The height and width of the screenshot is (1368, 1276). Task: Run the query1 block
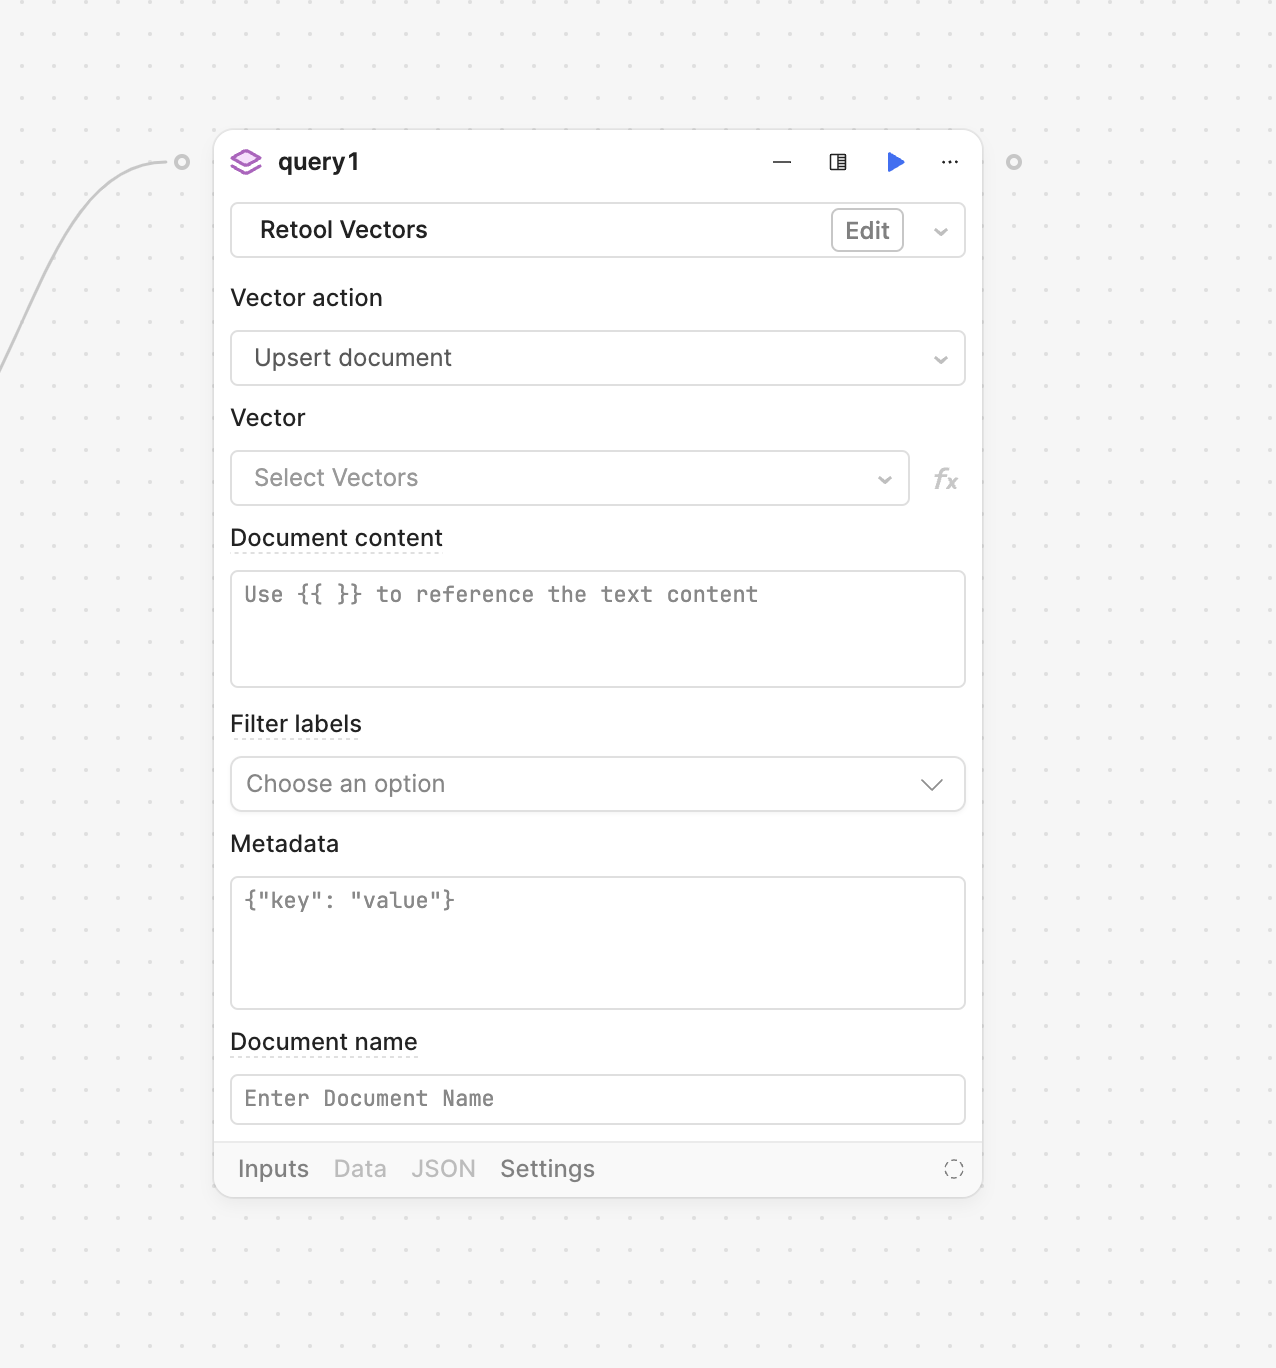point(896,162)
